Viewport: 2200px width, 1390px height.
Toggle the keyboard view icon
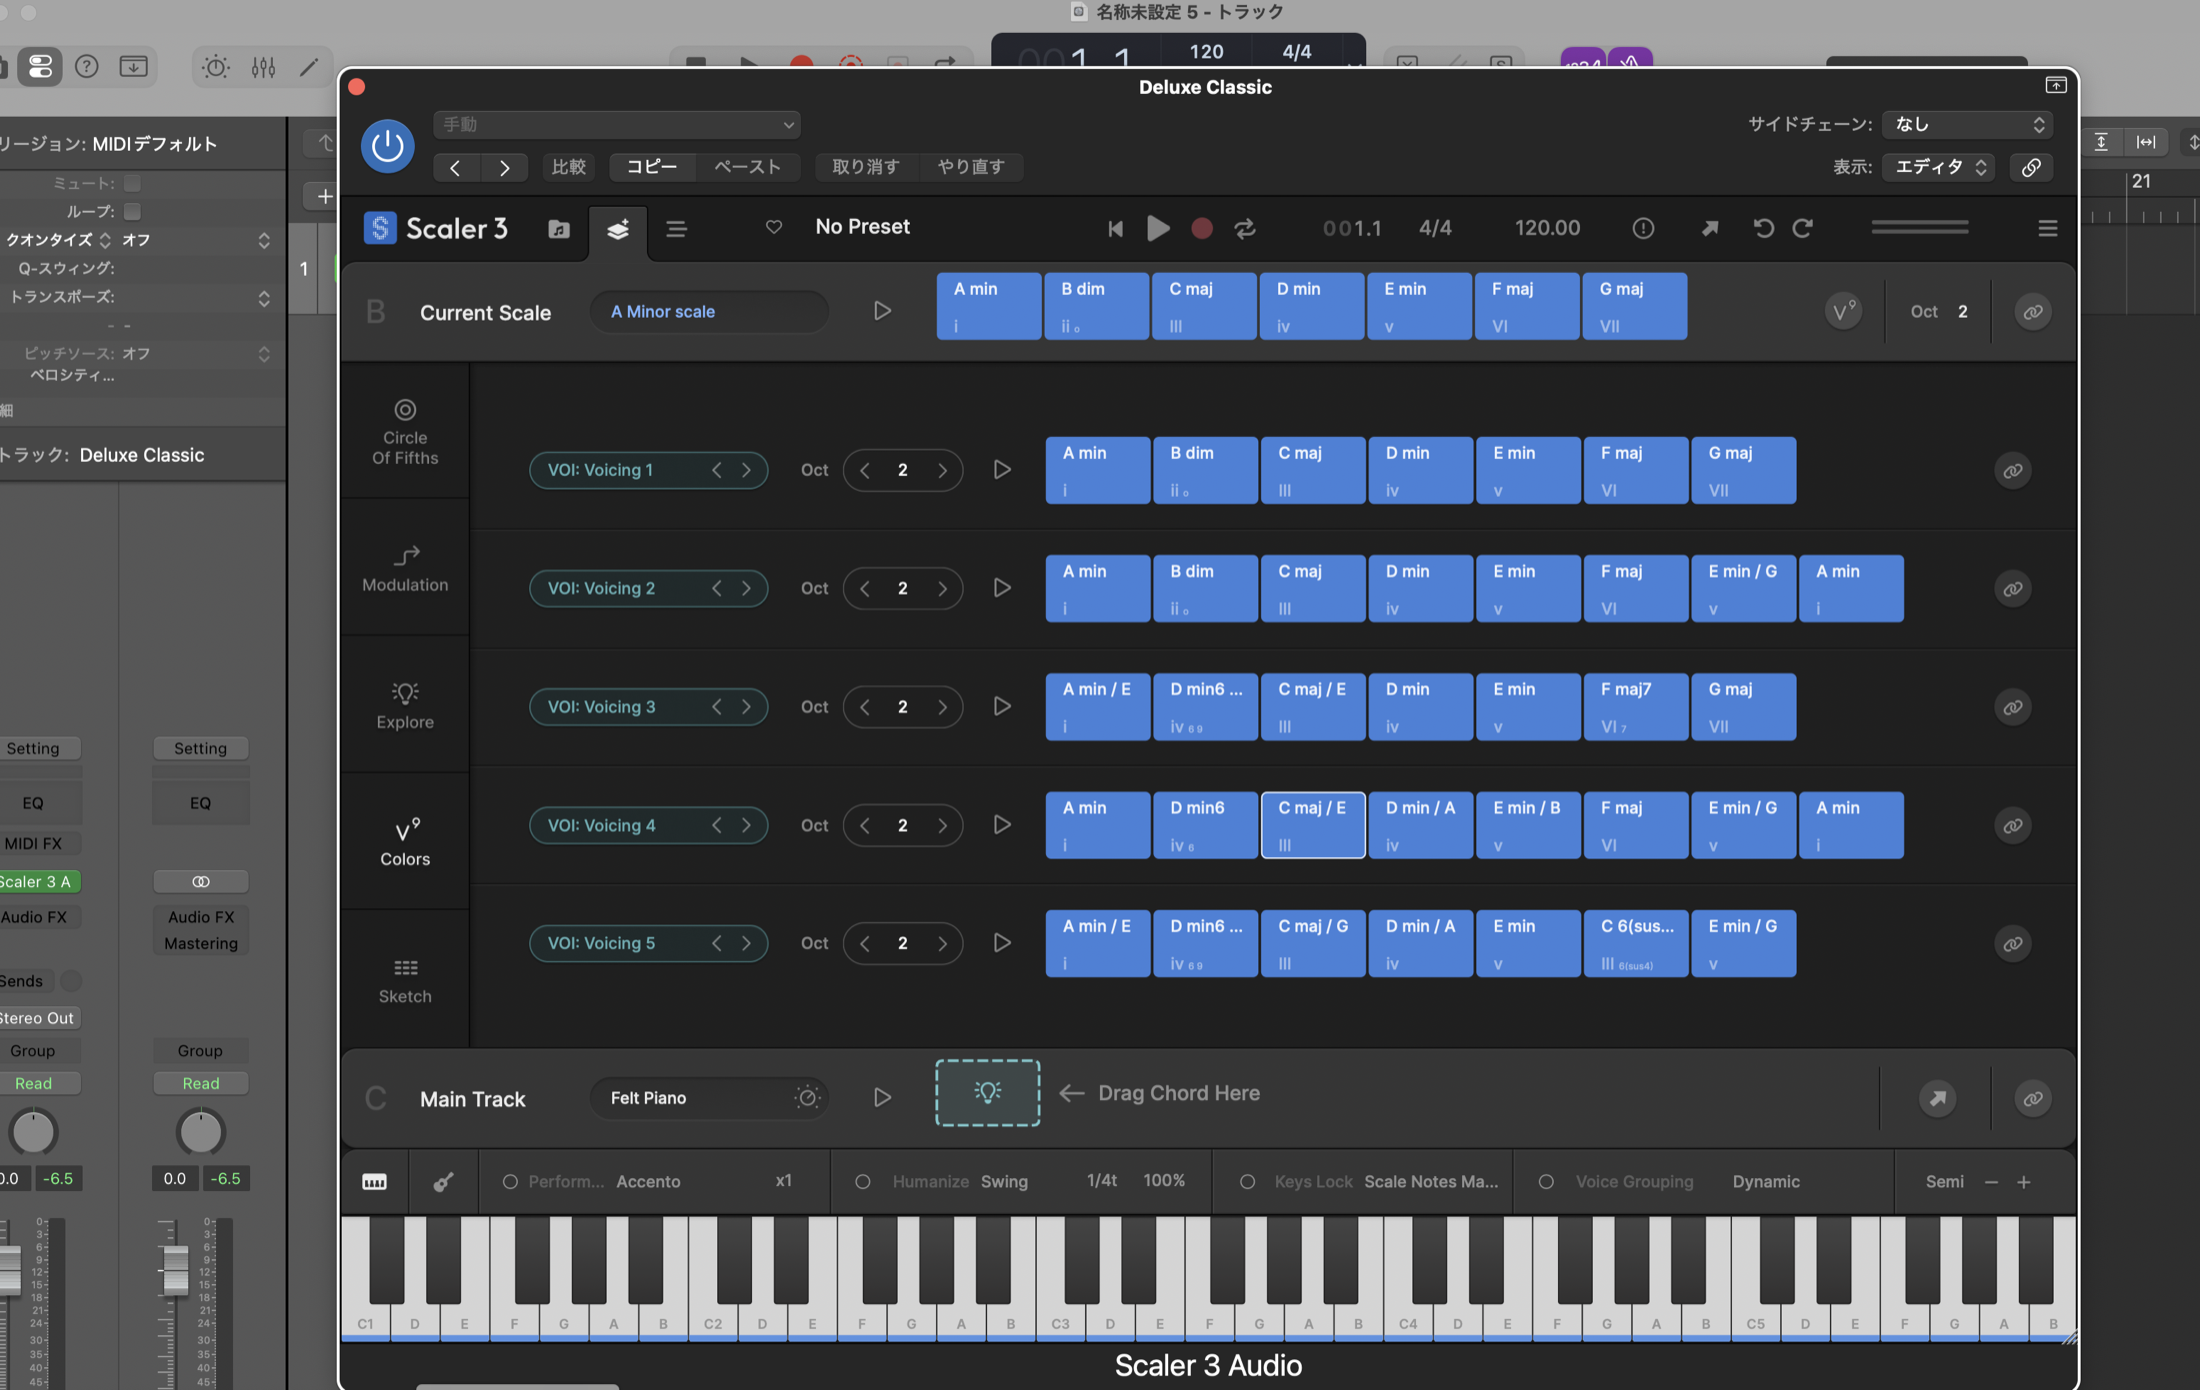coord(374,1182)
